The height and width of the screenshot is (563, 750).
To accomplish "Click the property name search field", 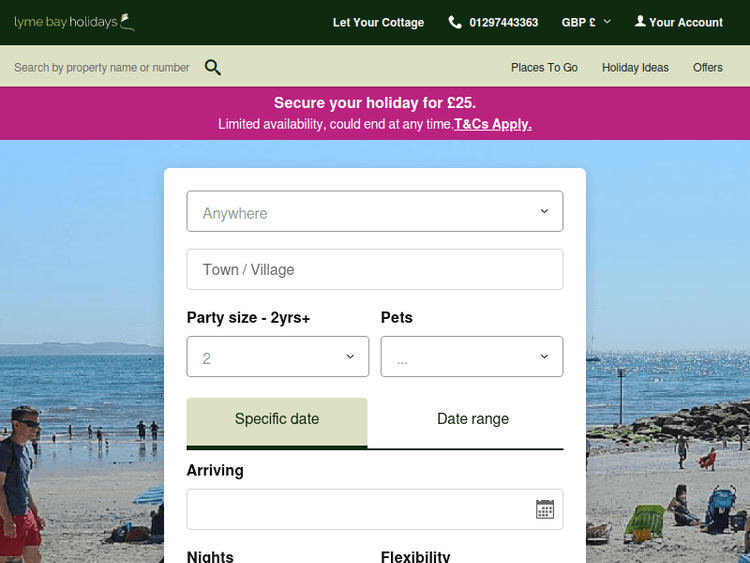I will 102,68.
